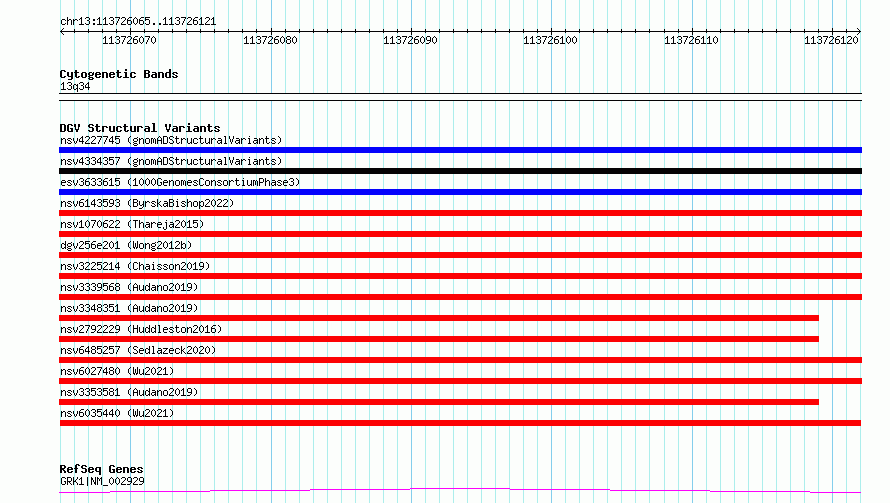
Task: Click ruler position 113726100
Action: coord(550,40)
